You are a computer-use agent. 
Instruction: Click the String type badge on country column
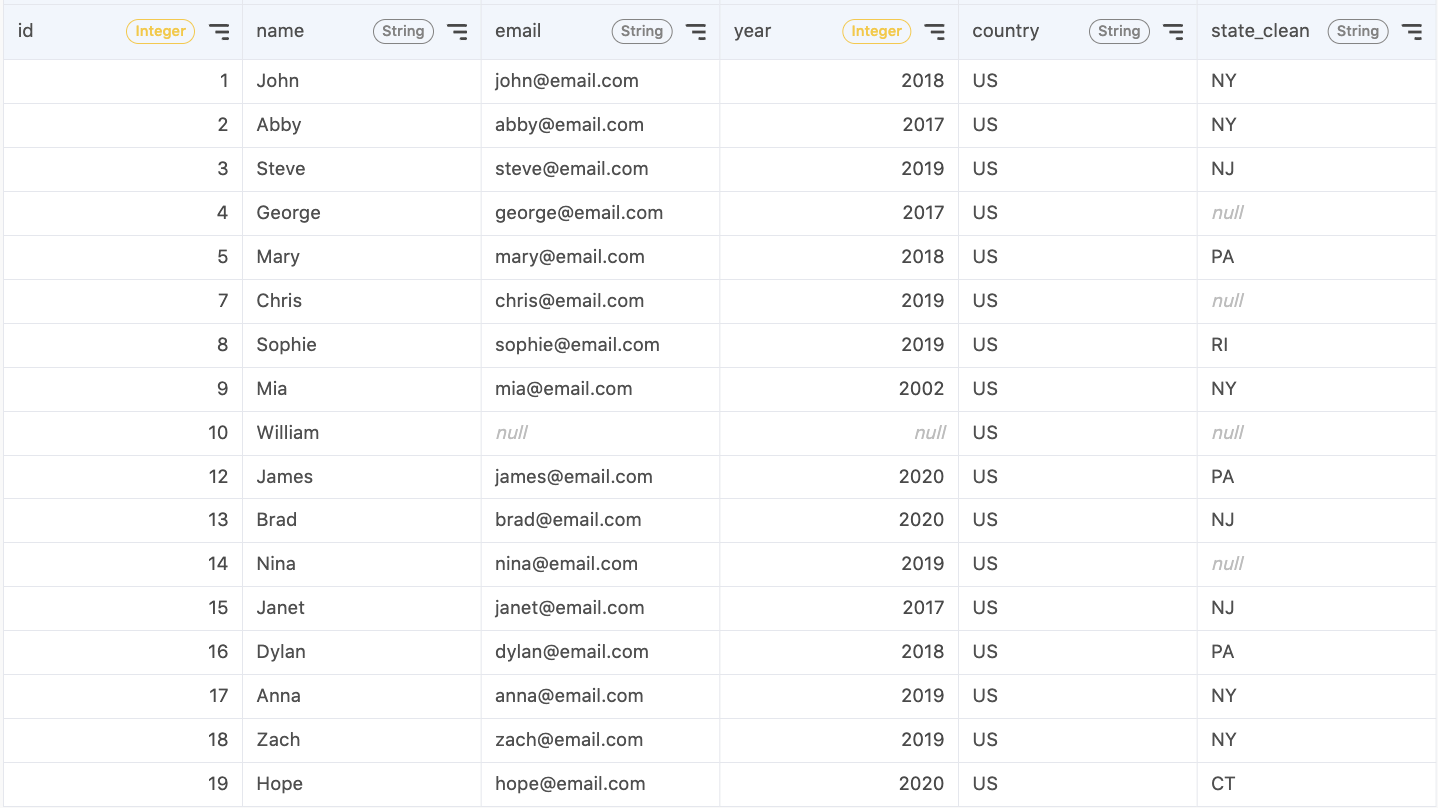[1119, 31]
